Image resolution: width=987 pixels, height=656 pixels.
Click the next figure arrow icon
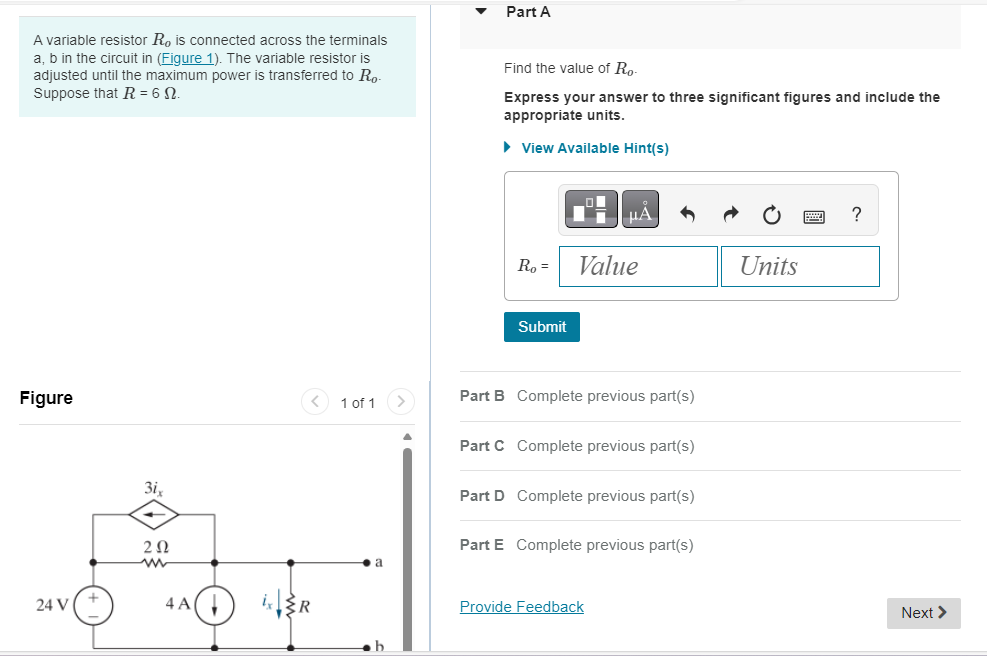pos(400,402)
